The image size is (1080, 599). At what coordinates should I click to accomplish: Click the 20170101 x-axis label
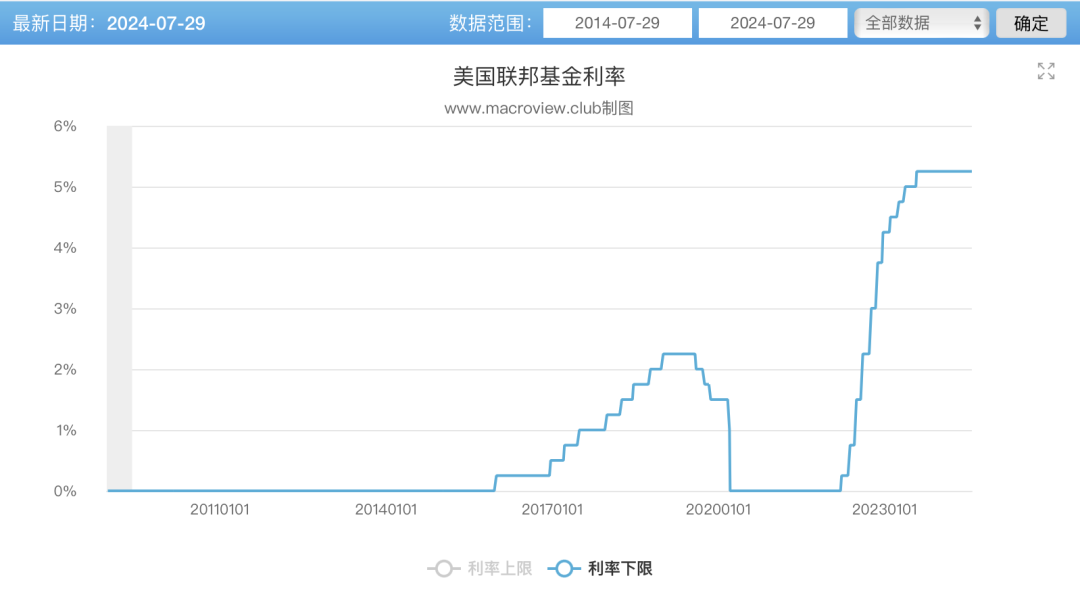pyautogui.click(x=552, y=509)
